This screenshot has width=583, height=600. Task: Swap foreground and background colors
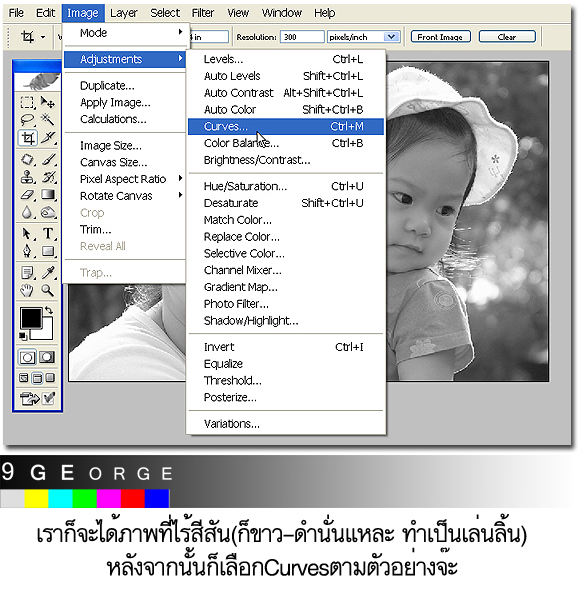point(49,310)
